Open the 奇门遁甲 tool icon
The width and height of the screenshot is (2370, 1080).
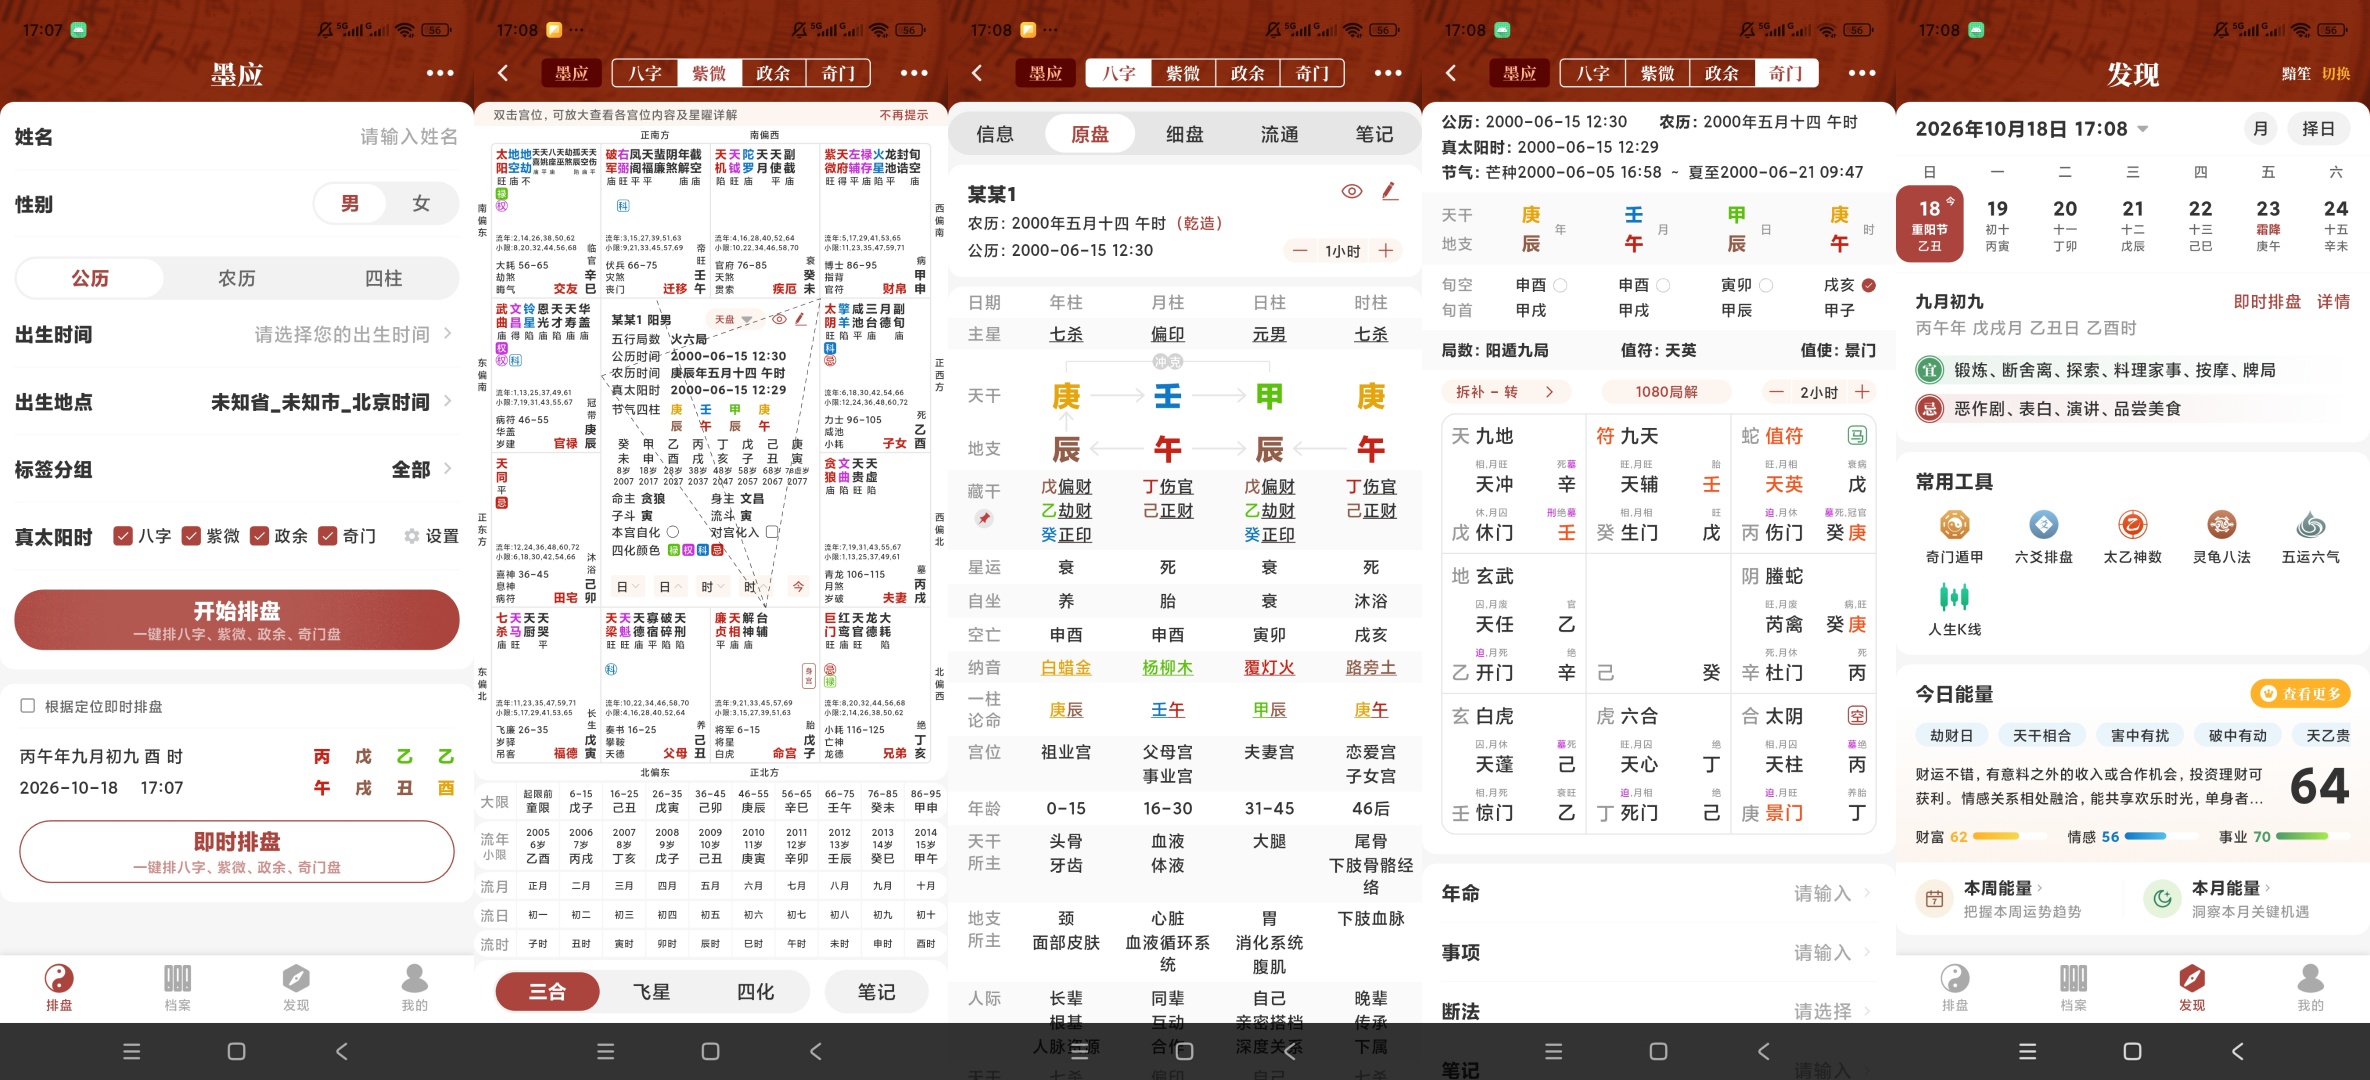pos(1954,526)
